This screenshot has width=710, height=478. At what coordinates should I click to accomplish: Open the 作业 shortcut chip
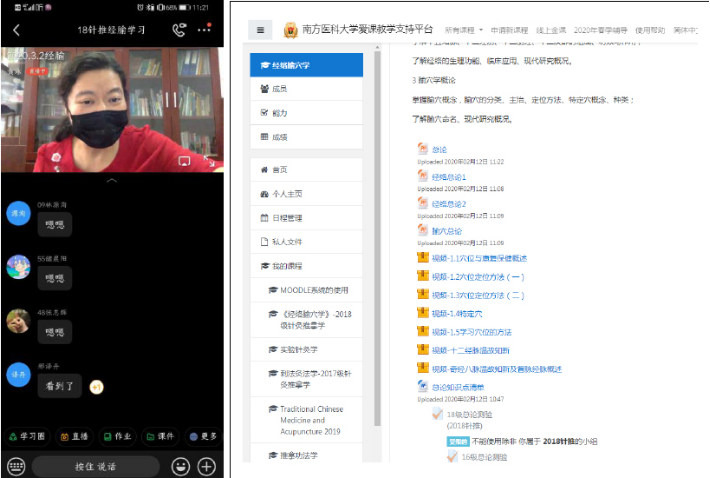click(x=117, y=436)
